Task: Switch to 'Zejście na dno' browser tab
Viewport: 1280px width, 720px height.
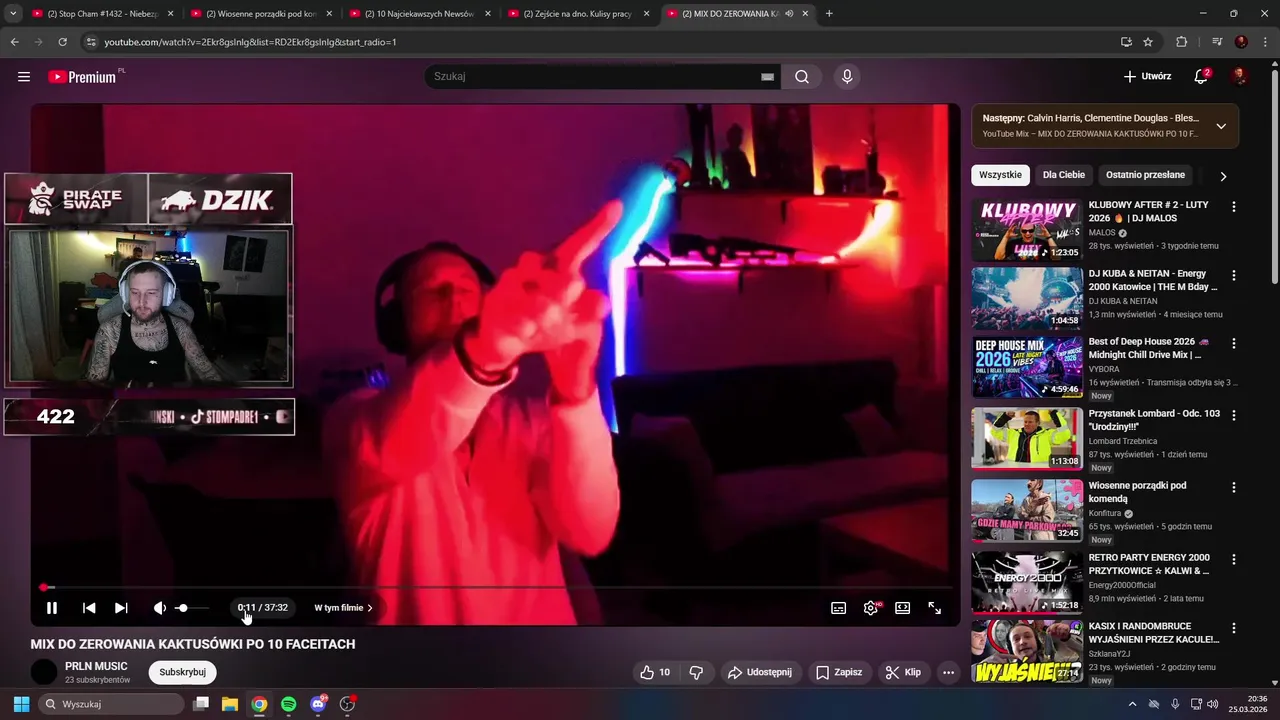Action: [579, 14]
